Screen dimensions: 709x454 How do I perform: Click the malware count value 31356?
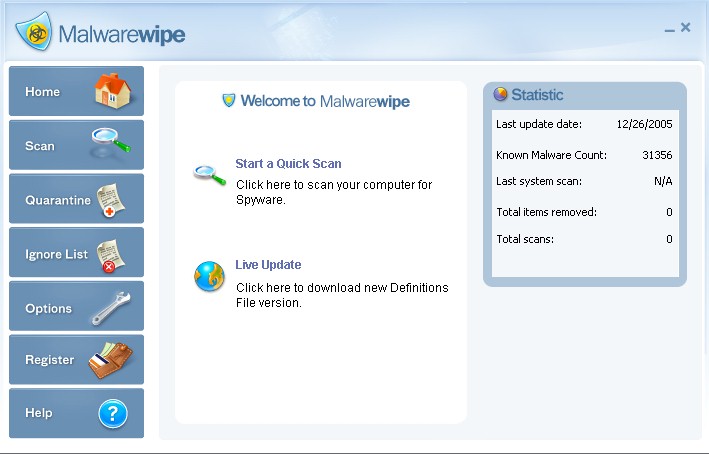tap(657, 155)
